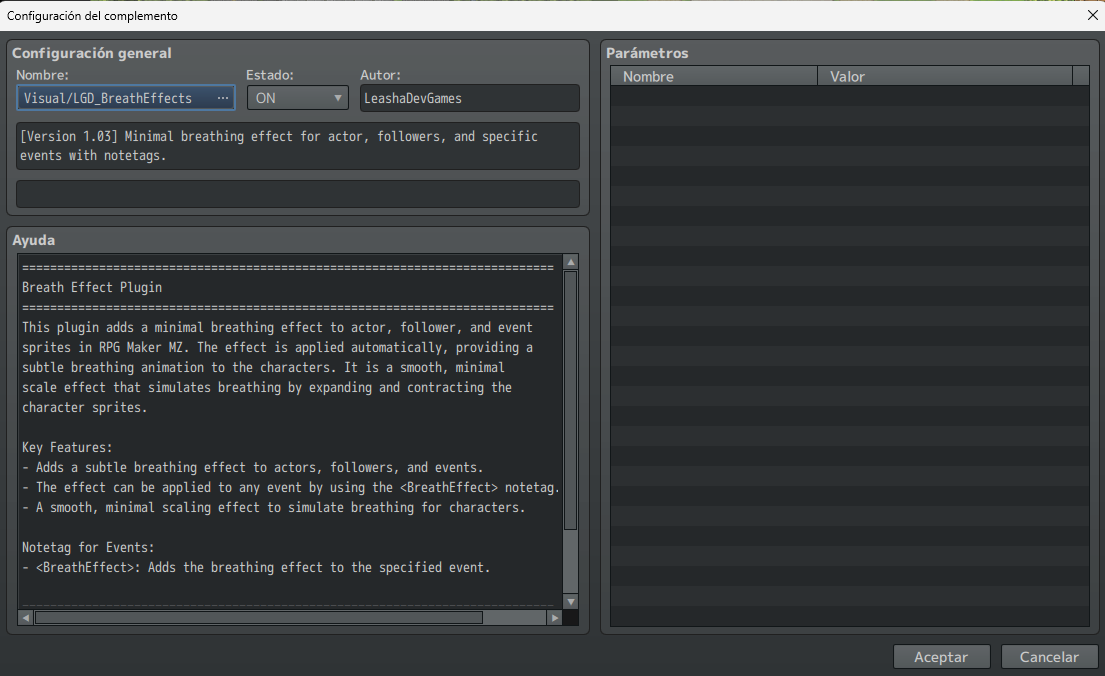Click the Ayuda scroll down arrow

coord(571,601)
